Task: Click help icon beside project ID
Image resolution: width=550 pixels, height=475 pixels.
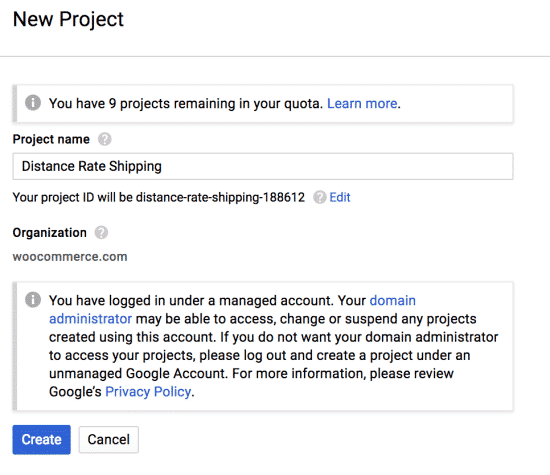Action: click(x=320, y=198)
